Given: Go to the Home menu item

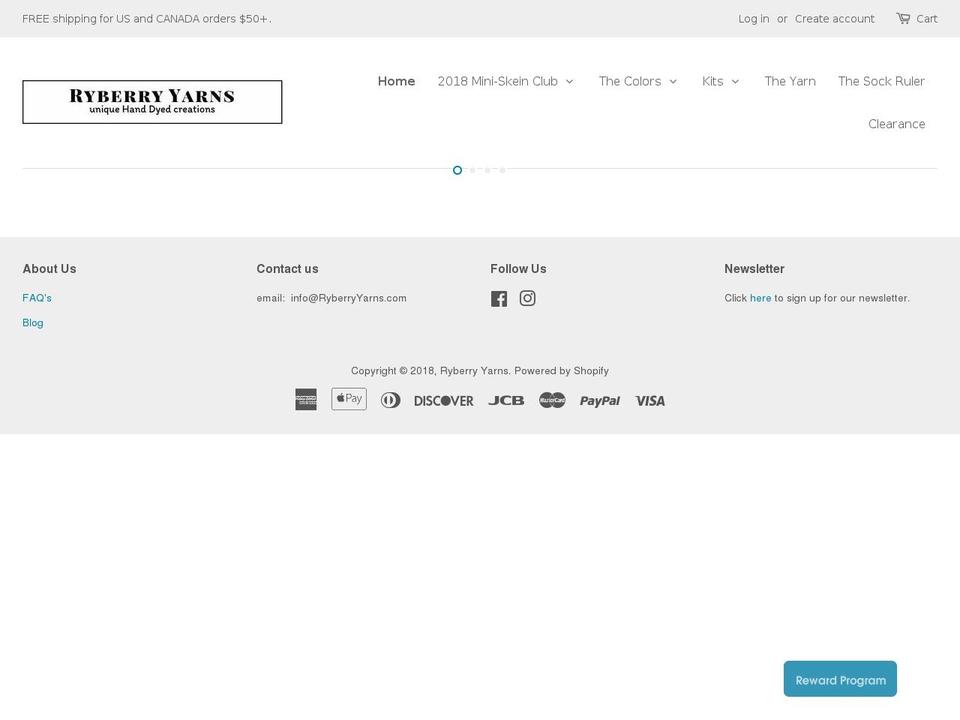Looking at the screenshot, I should tap(396, 81).
